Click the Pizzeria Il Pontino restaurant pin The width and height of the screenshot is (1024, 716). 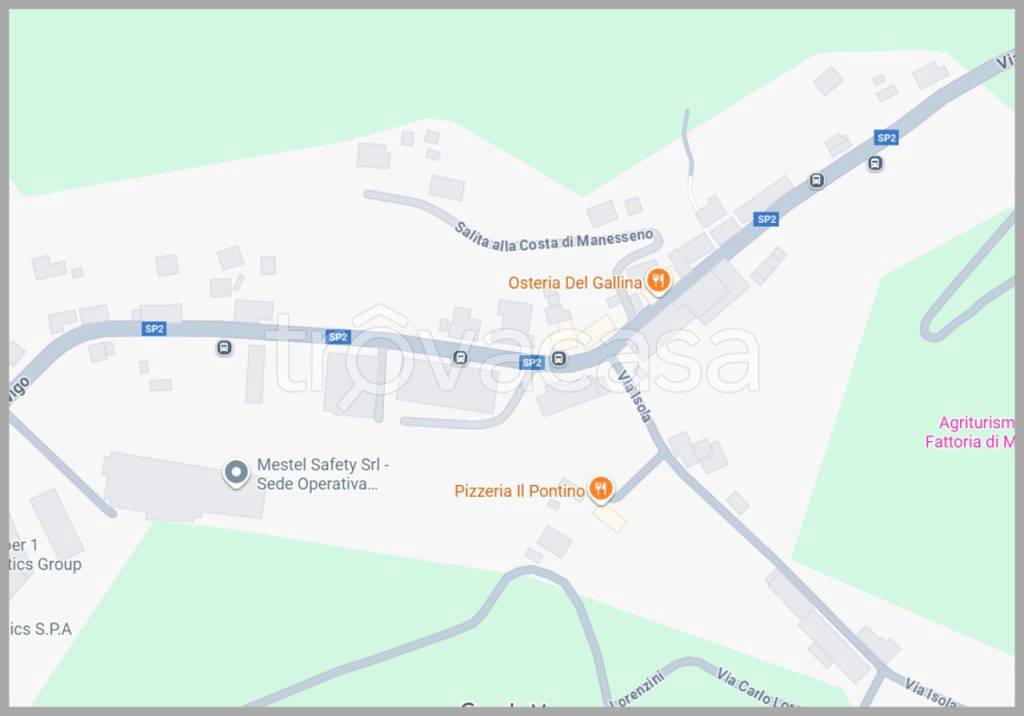600,489
